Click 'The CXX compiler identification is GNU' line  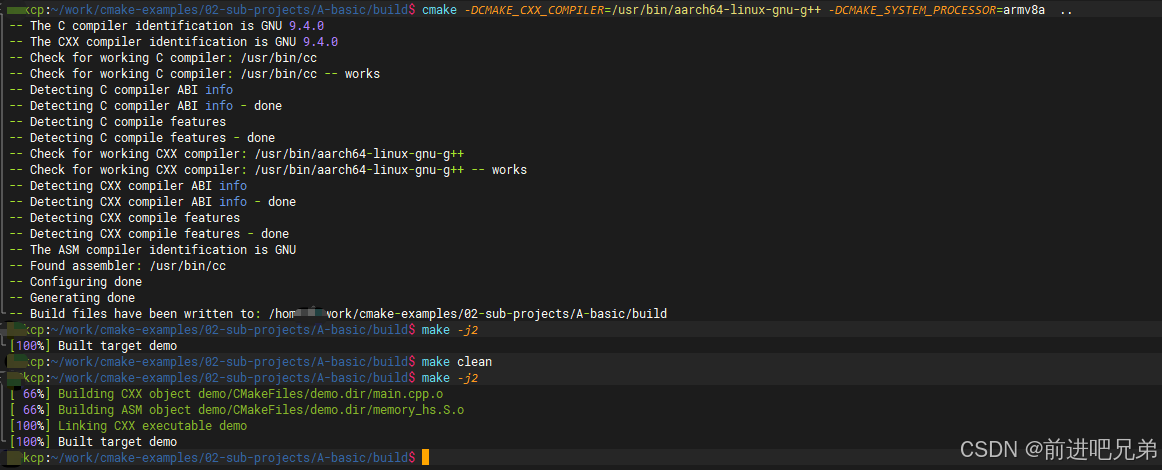pyautogui.click(x=174, y=42)
